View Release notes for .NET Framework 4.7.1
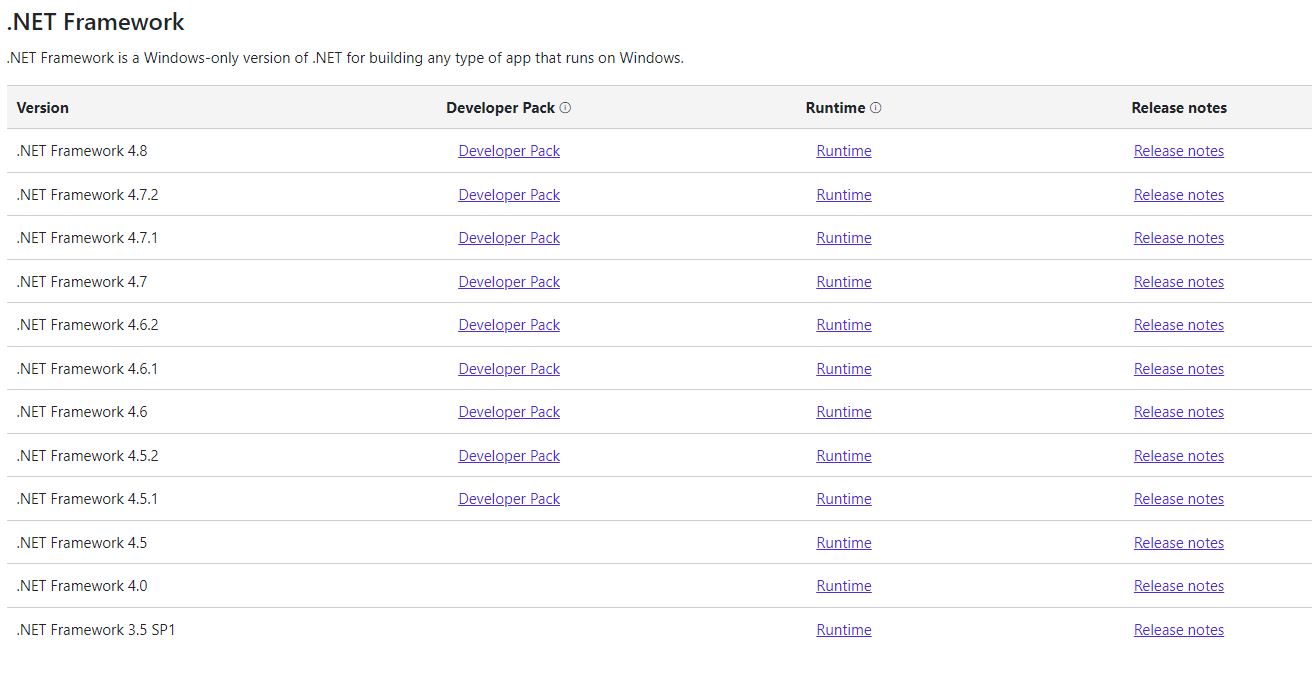The height and width of the screenshot is (679, 1312). point(1179,238)
